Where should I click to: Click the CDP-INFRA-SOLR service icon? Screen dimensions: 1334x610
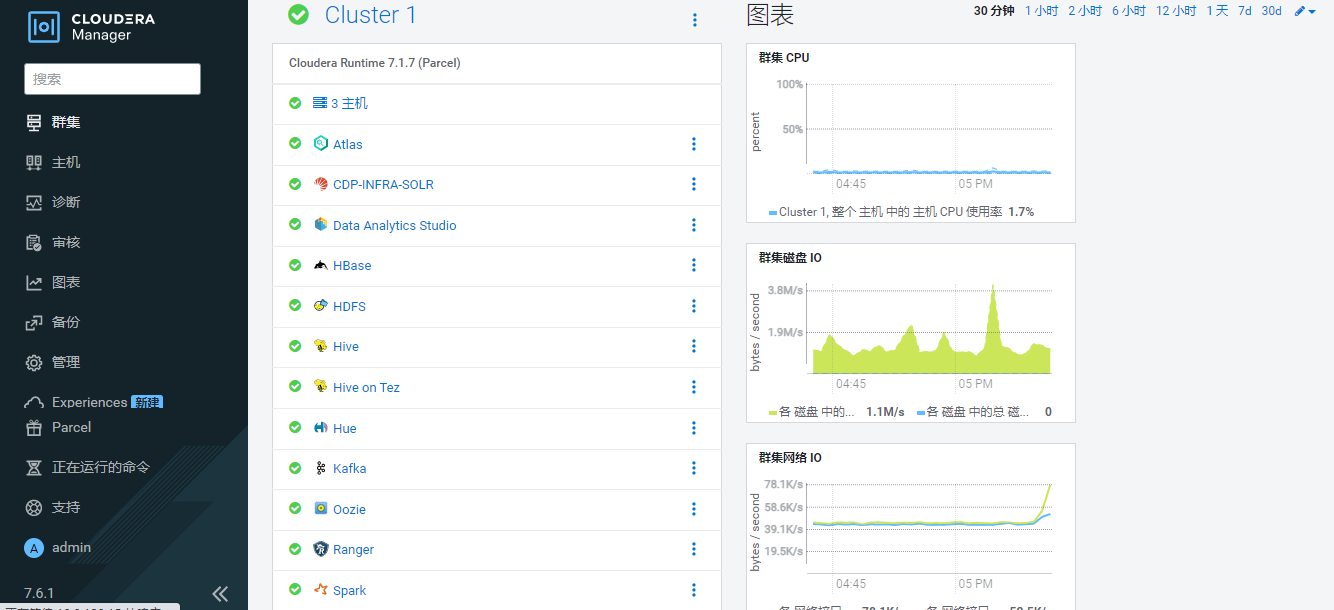coord(321,184)
